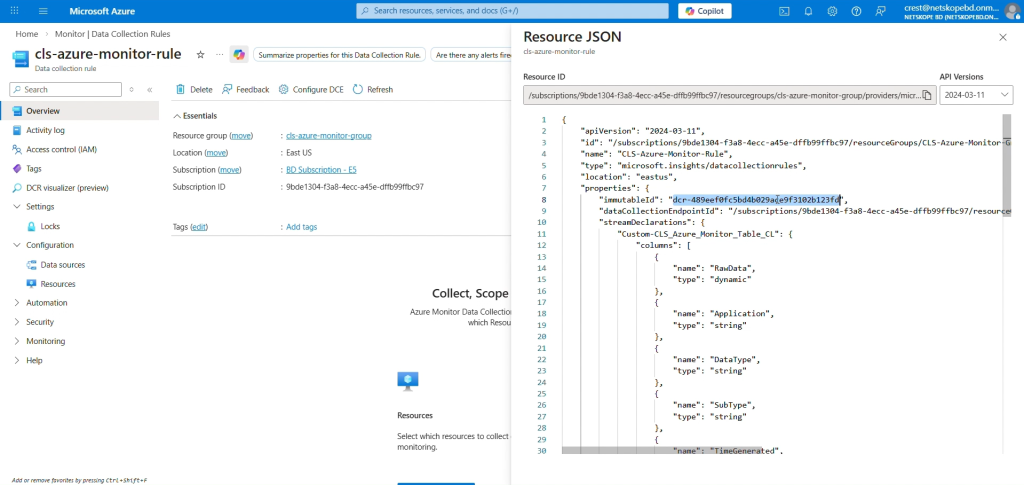Click Subscription ID value text
The image size is (1024, 485).
(355, 187)
